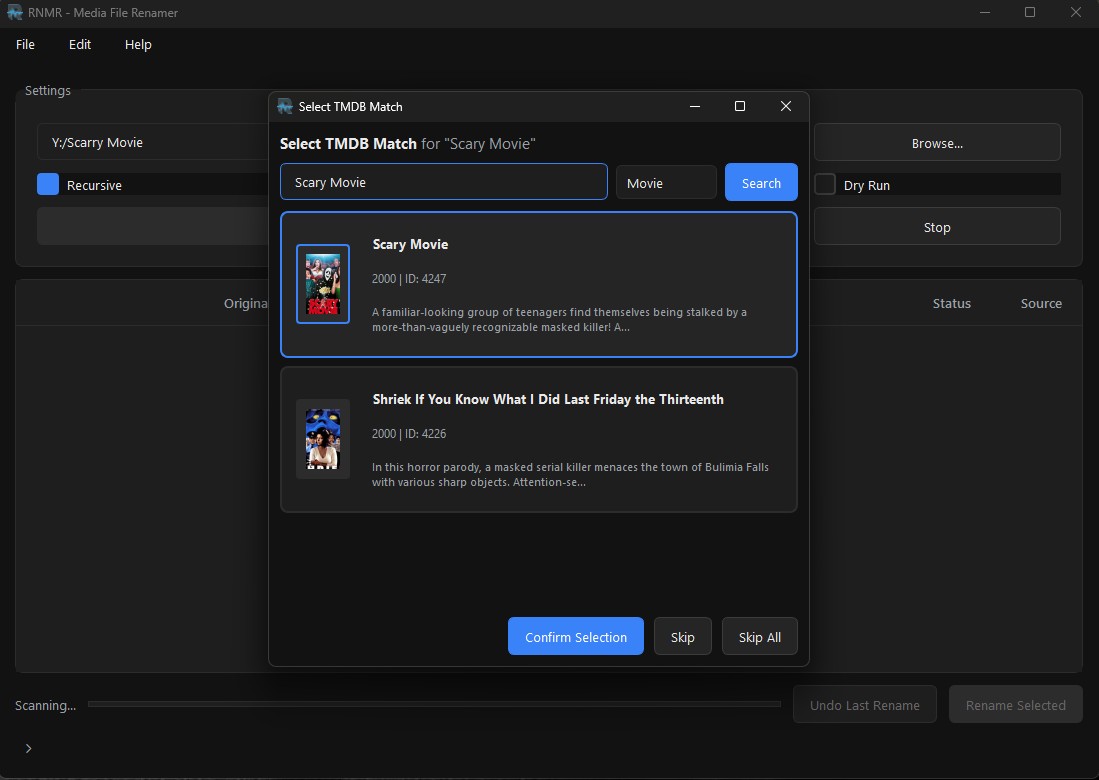The image size is (1099, 780).
Task: Click the Scary Movie search text field
Action: (443, 183)
